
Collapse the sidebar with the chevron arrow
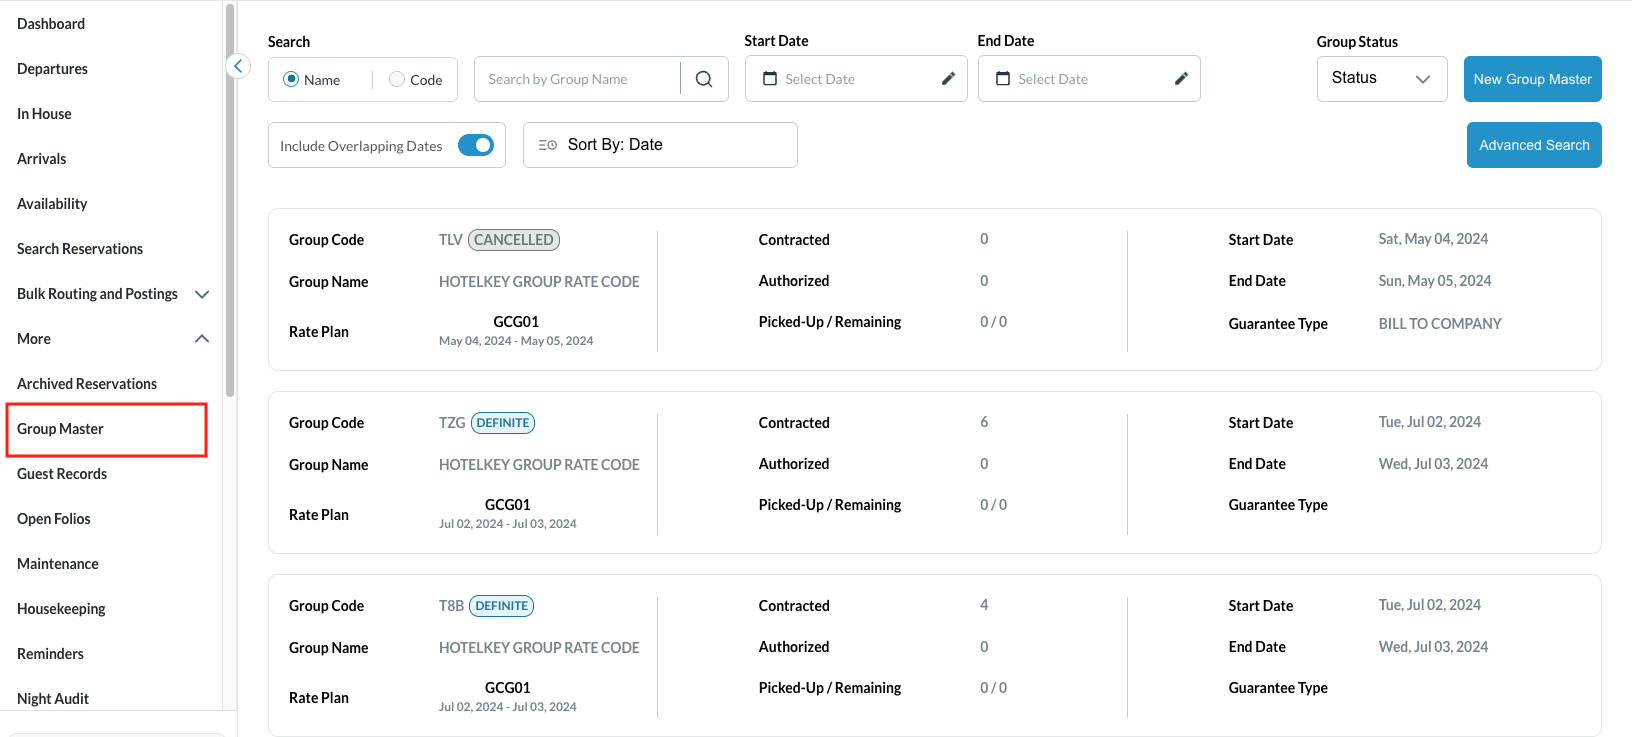(238, 67)
